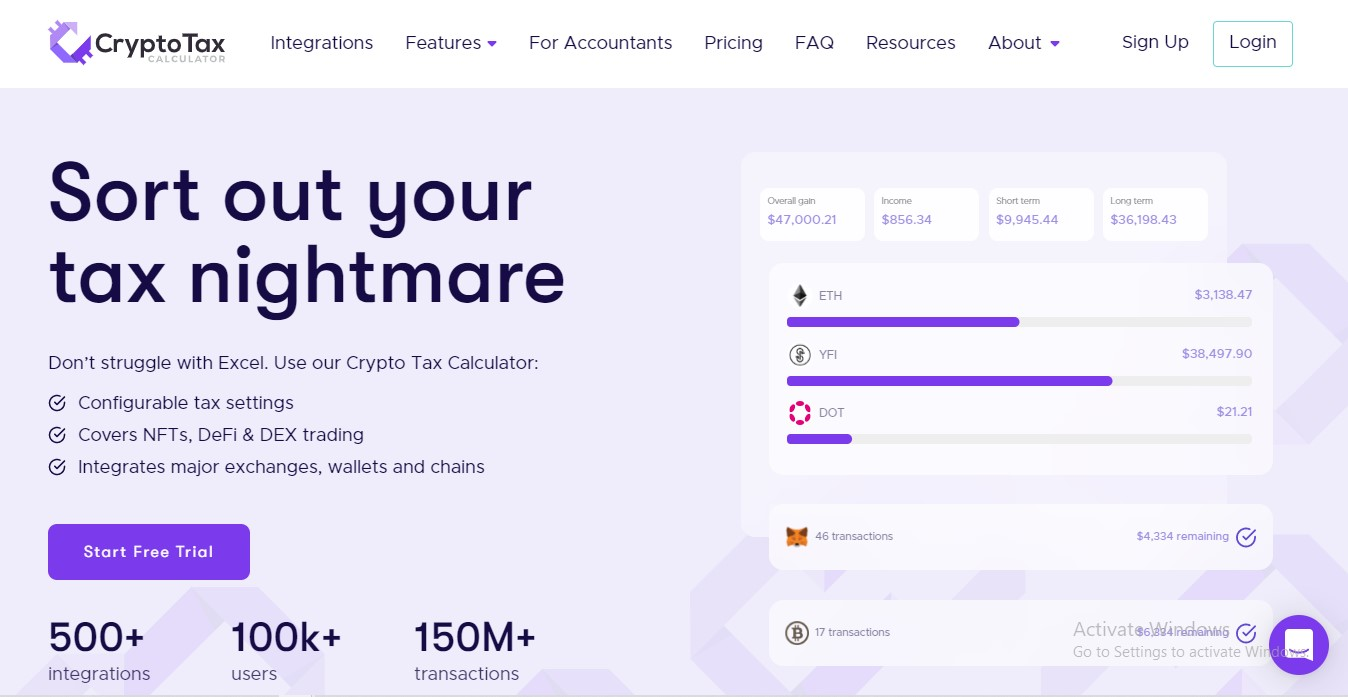
Task: Select the Income $856.34 card
Action: tap(926, 213)
